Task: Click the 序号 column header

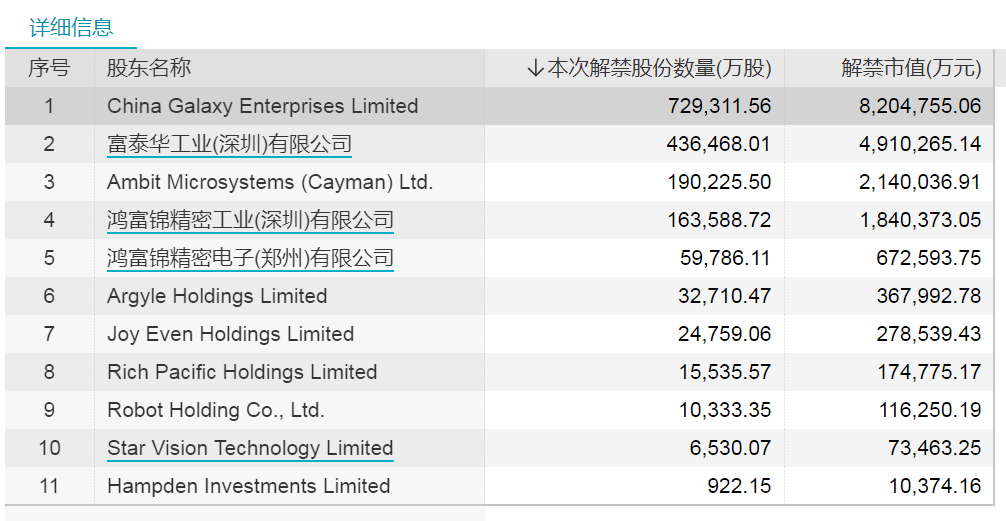Action: [x=49, y=68]
